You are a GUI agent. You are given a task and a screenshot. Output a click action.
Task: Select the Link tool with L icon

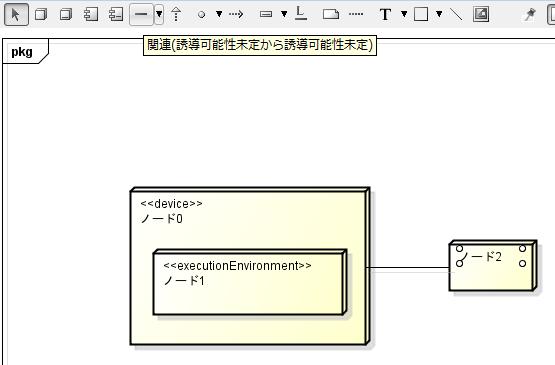[301, 13]
